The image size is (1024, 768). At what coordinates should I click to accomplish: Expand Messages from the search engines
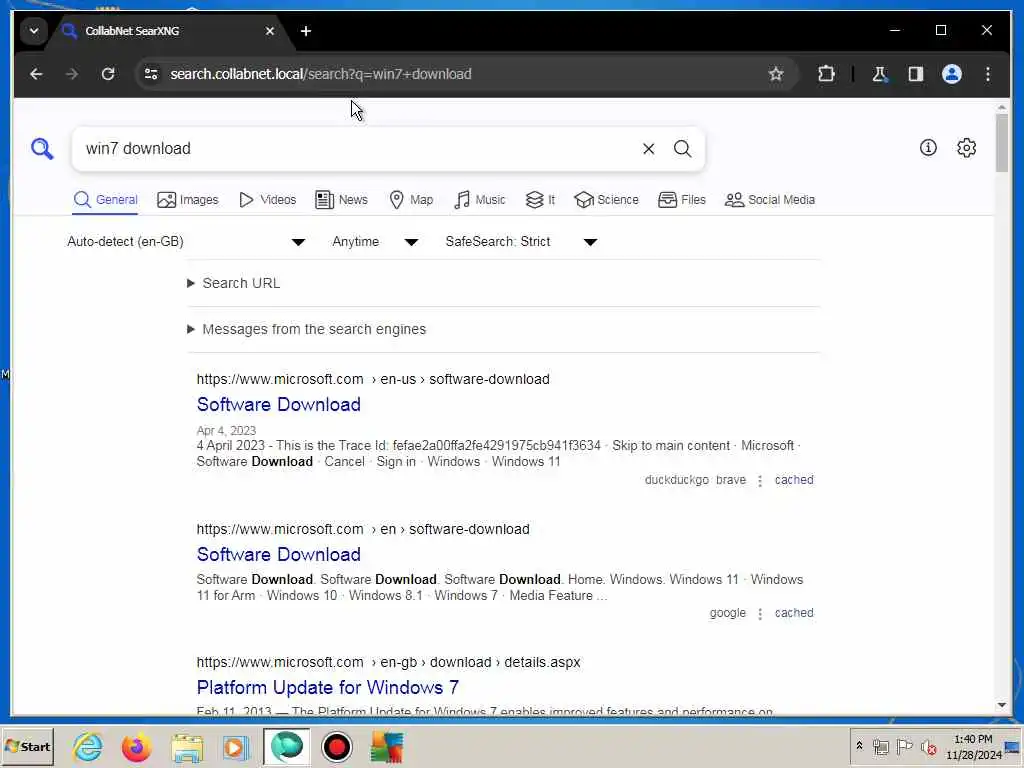307,329
